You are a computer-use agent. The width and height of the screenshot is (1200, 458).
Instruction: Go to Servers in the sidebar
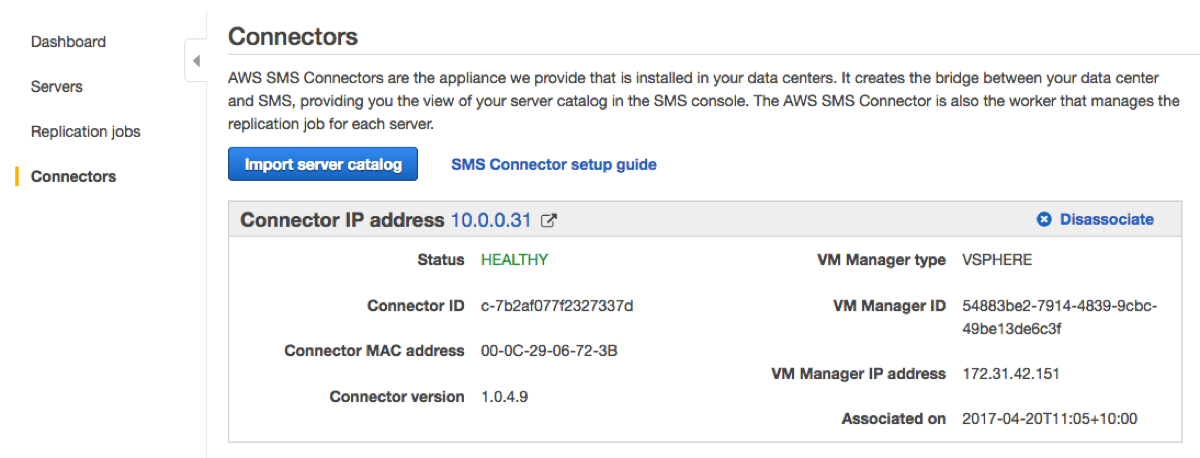pos(57,87)
